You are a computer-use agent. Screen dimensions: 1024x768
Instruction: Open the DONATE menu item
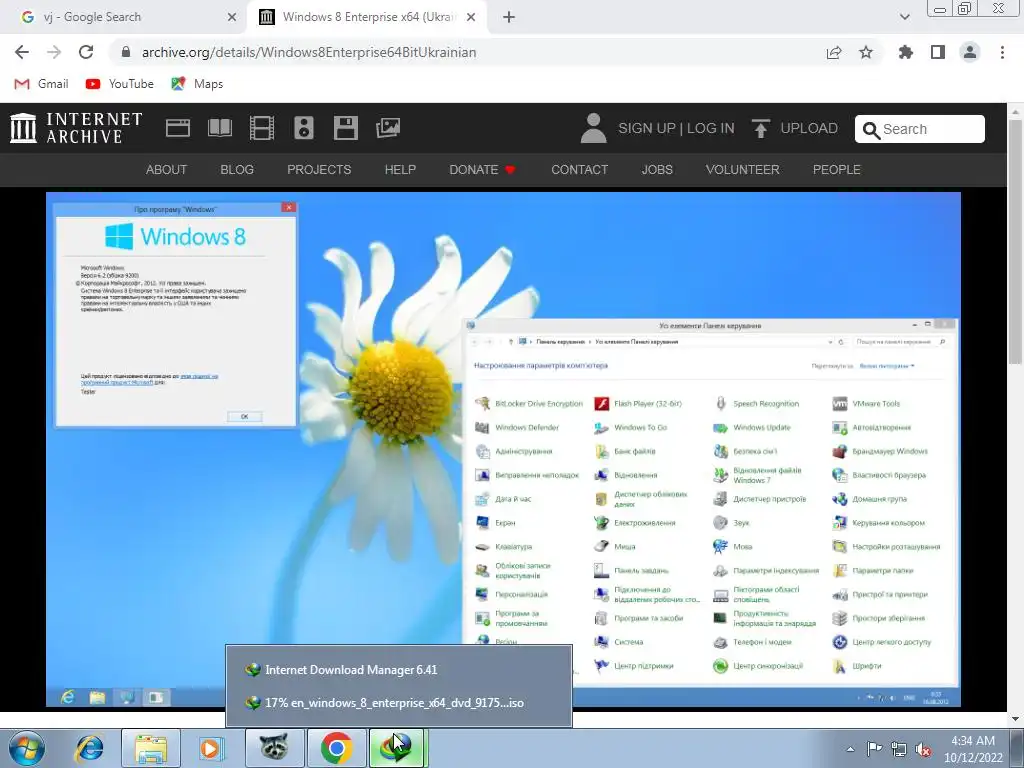(x=483, y=170)
